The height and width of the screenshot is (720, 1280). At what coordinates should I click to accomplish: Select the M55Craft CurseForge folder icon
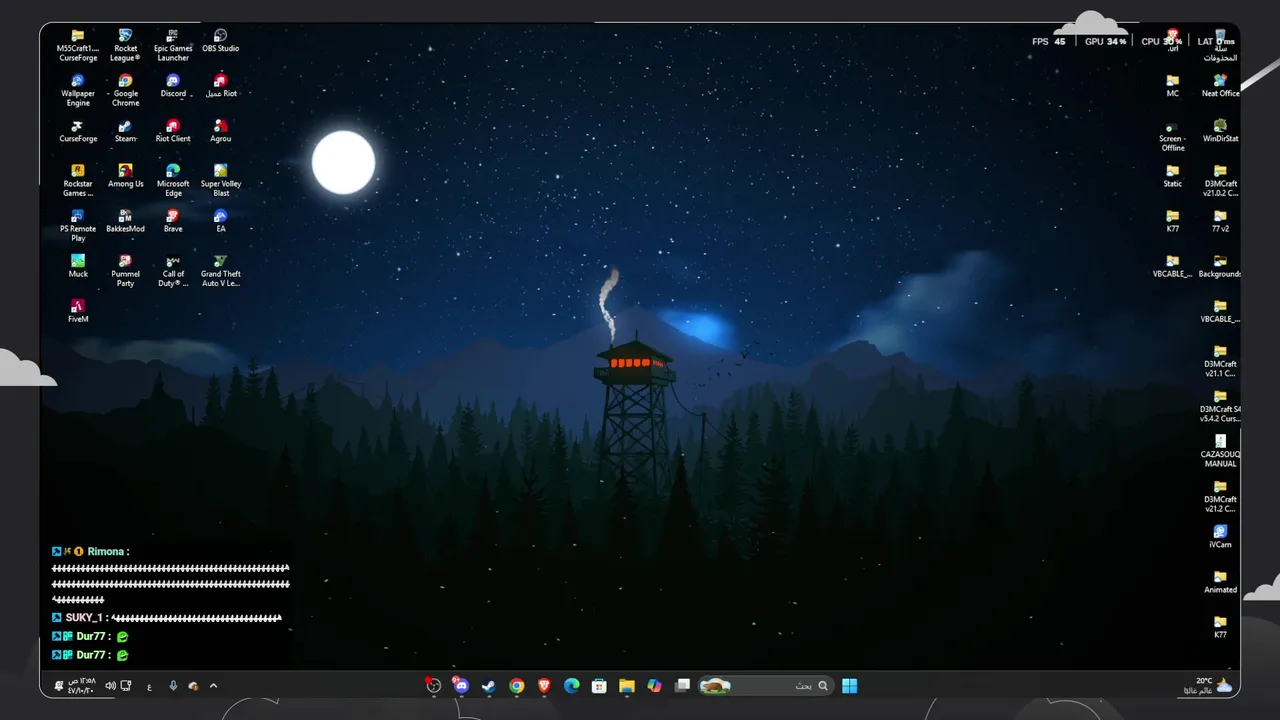78,45
